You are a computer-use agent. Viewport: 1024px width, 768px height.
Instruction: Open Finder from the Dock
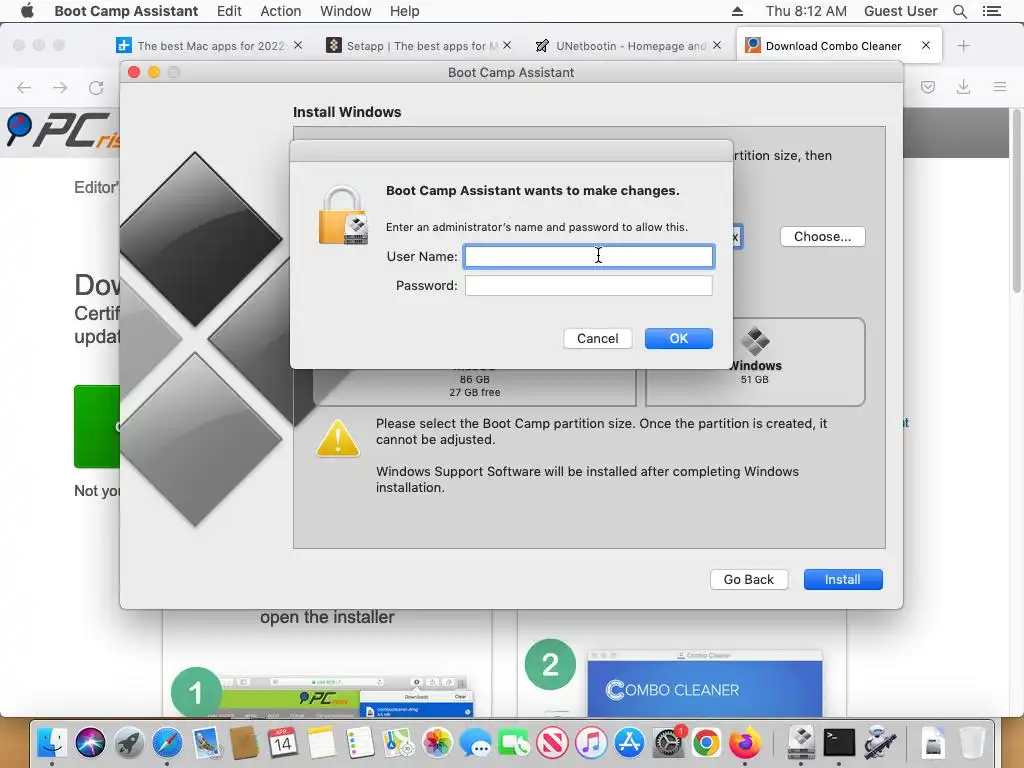[52, 743]
